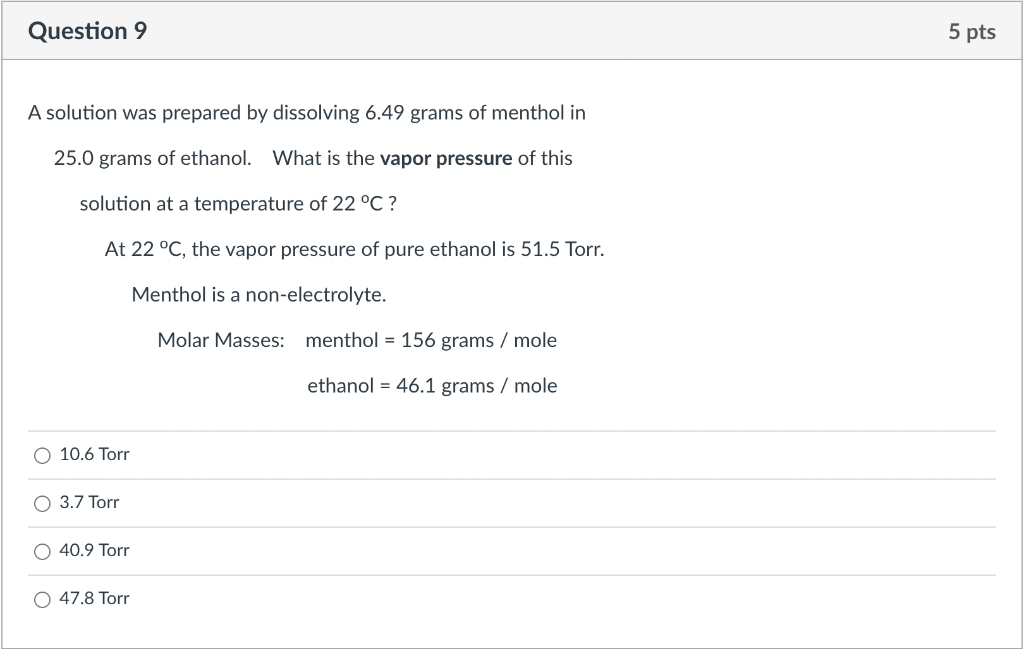Click the first sentence about dissolving menthol
The image size is (1024, 651).
[x=306, y=113]
